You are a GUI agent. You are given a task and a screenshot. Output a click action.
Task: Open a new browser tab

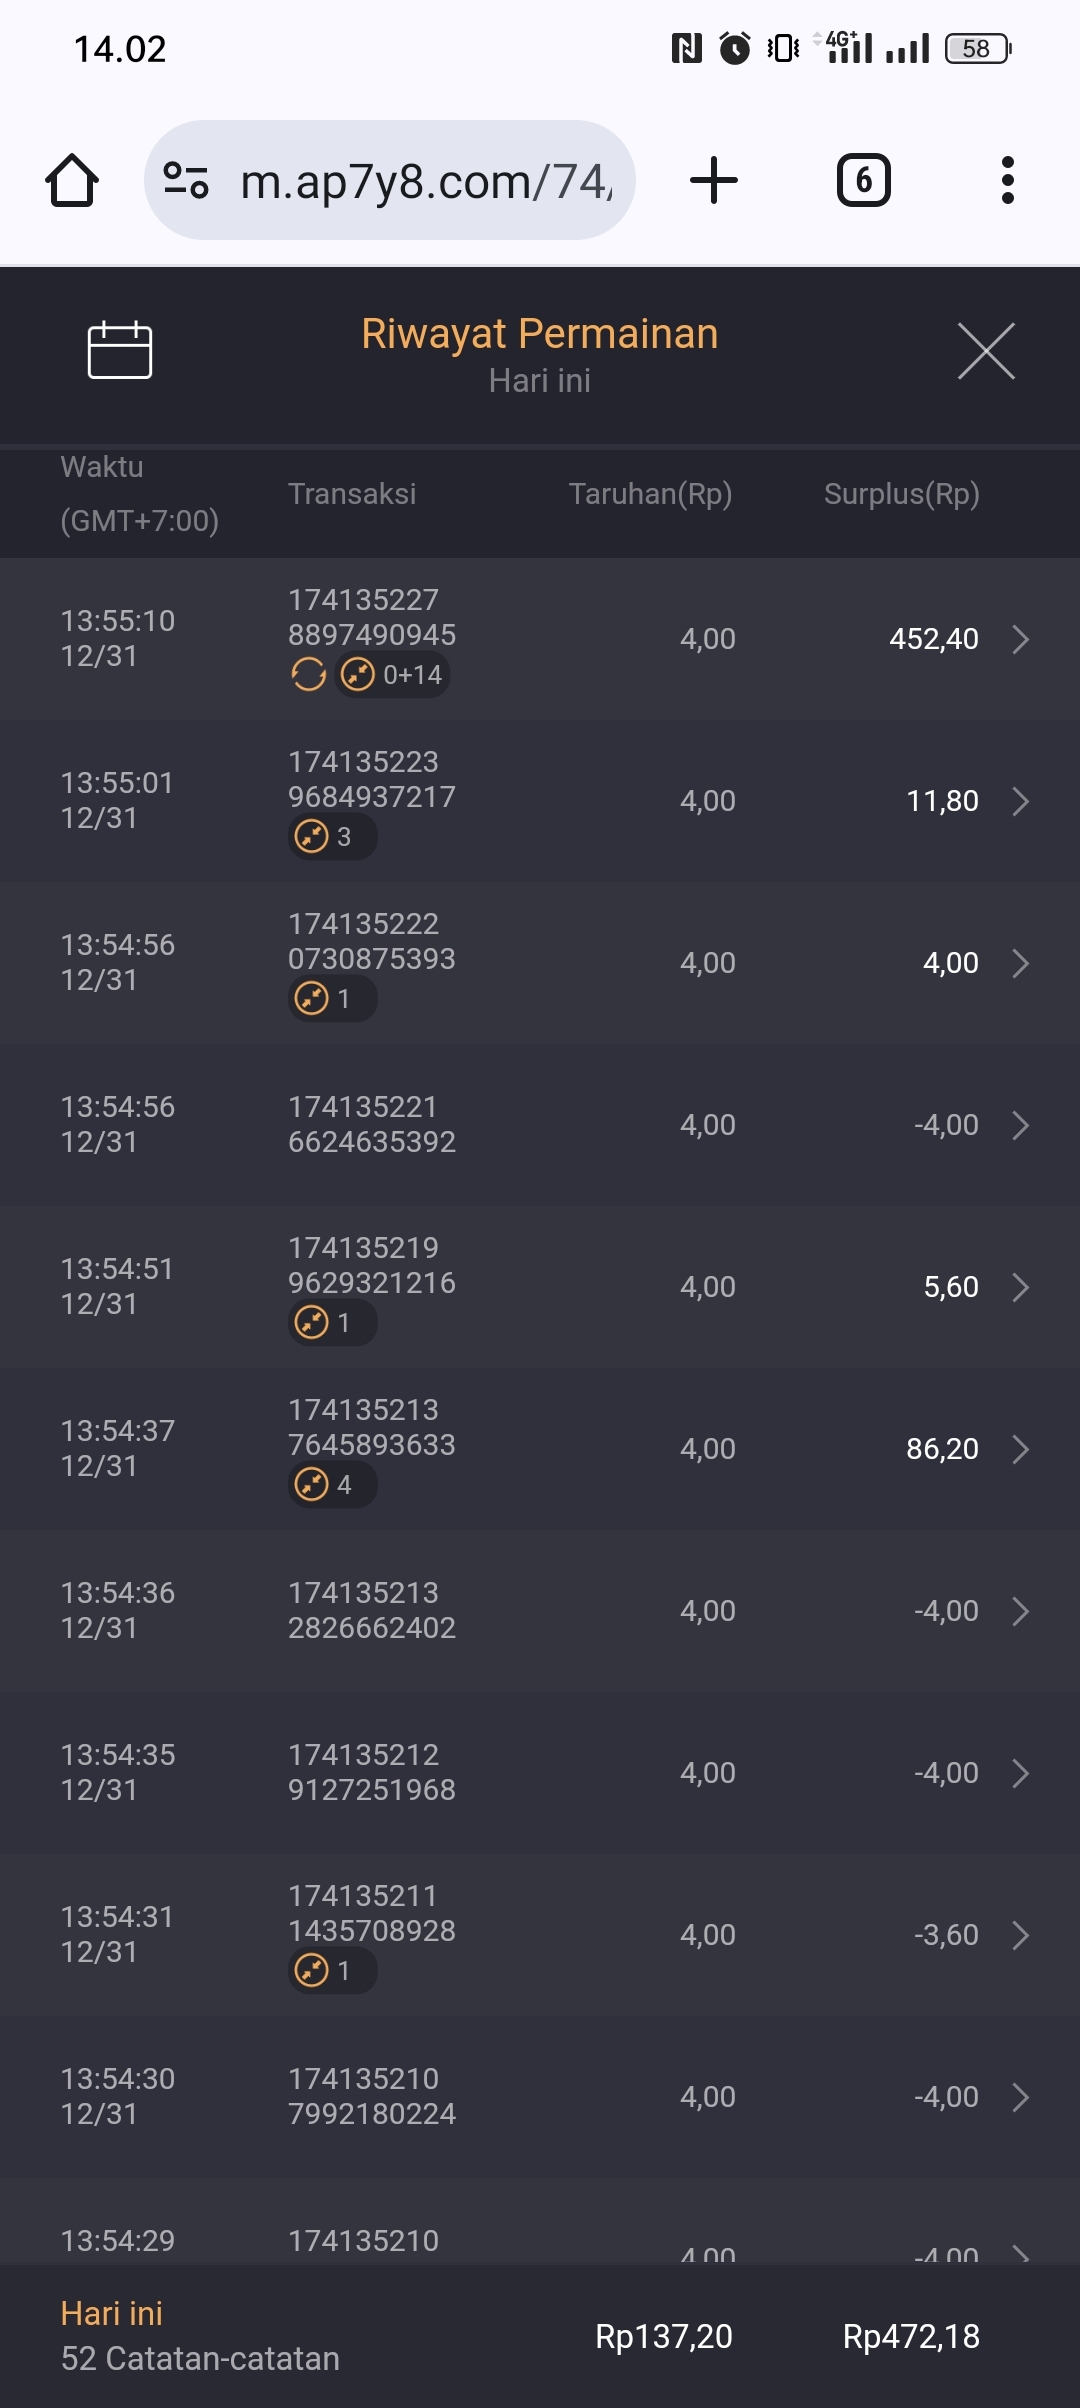coord(714,181)
